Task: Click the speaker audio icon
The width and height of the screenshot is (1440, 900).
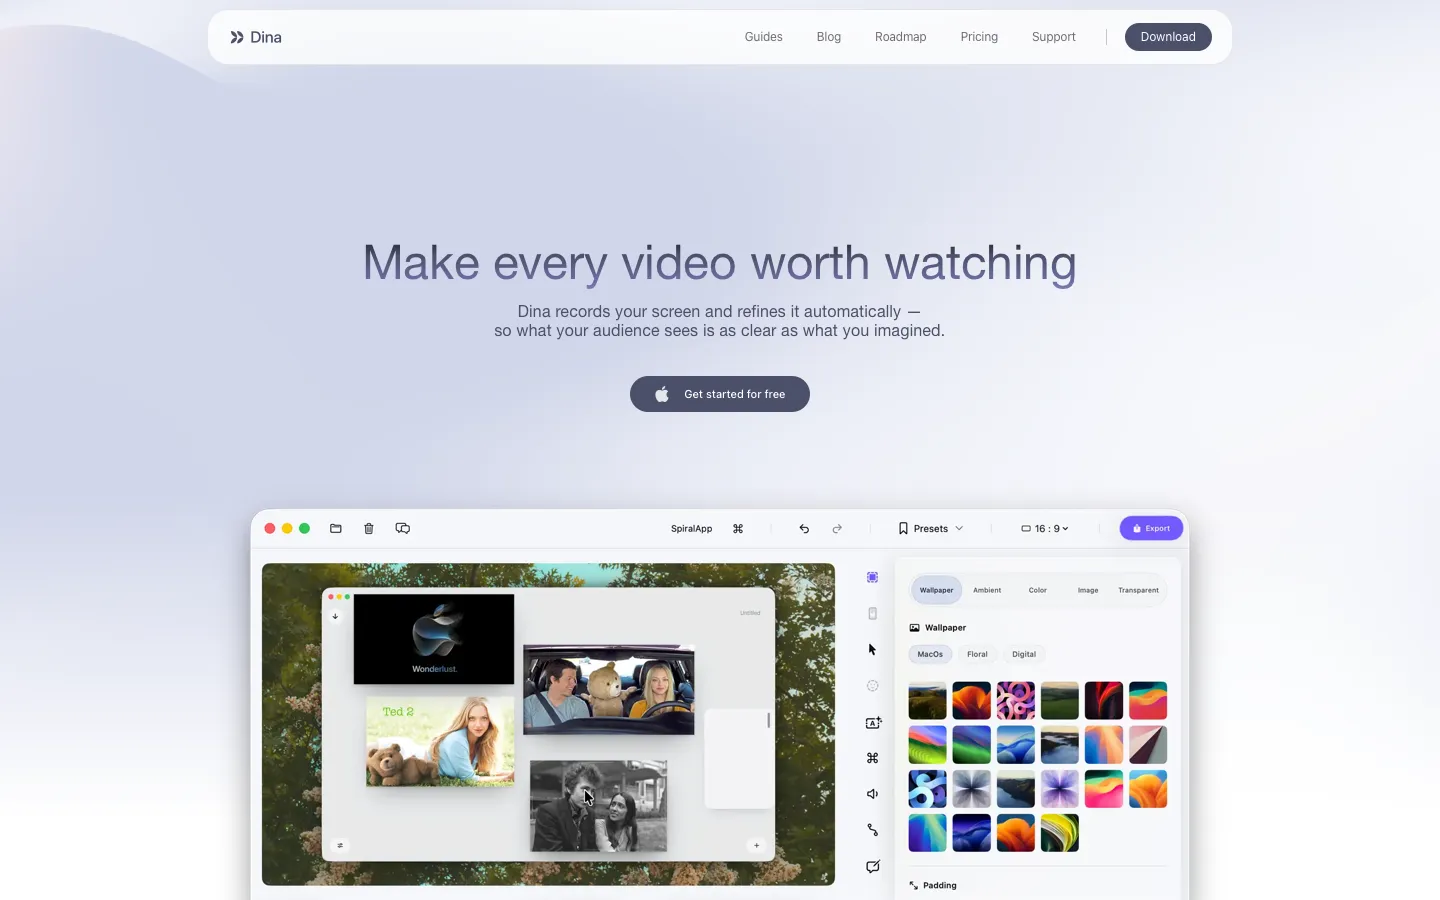Action: click(x=872, y=794)
